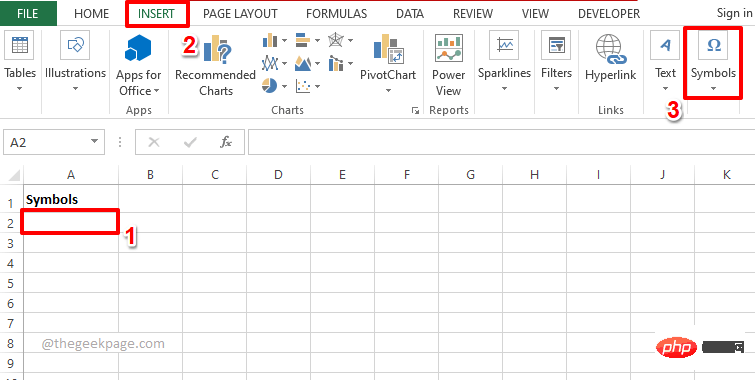The width and height of the screenshot is (755, 380).
Task: Expand the Symbols dropdown arrow
Action: (714, 89)
